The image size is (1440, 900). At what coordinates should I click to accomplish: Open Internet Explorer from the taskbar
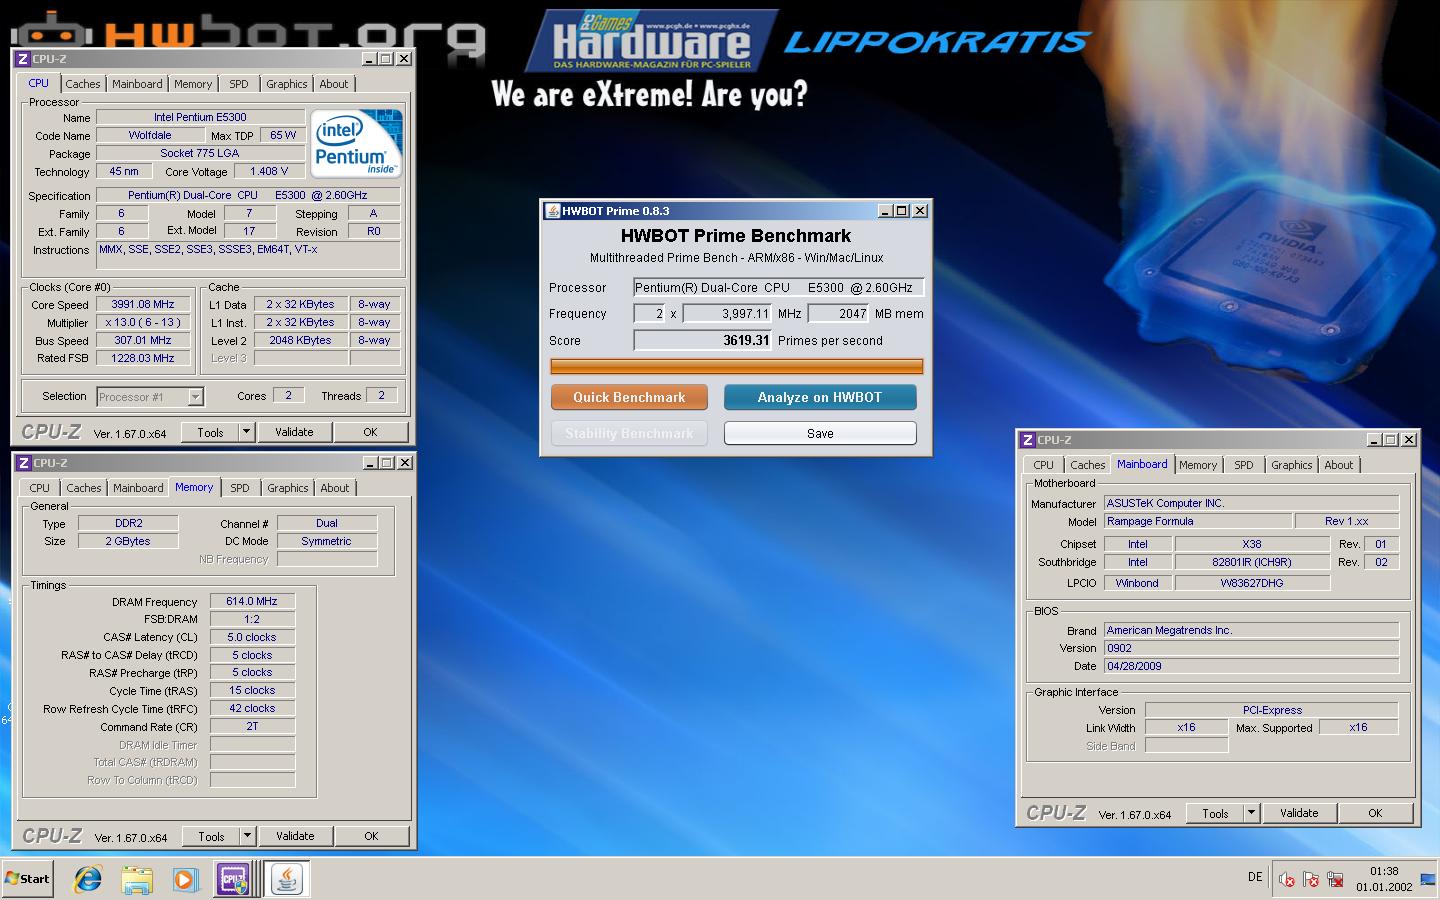pyautogui.click(x=88, y=879)
